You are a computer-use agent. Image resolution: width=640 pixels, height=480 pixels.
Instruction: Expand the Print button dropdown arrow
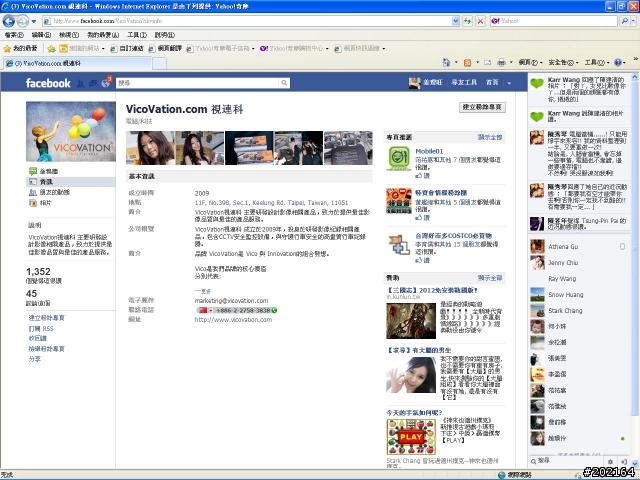[511, 62]
